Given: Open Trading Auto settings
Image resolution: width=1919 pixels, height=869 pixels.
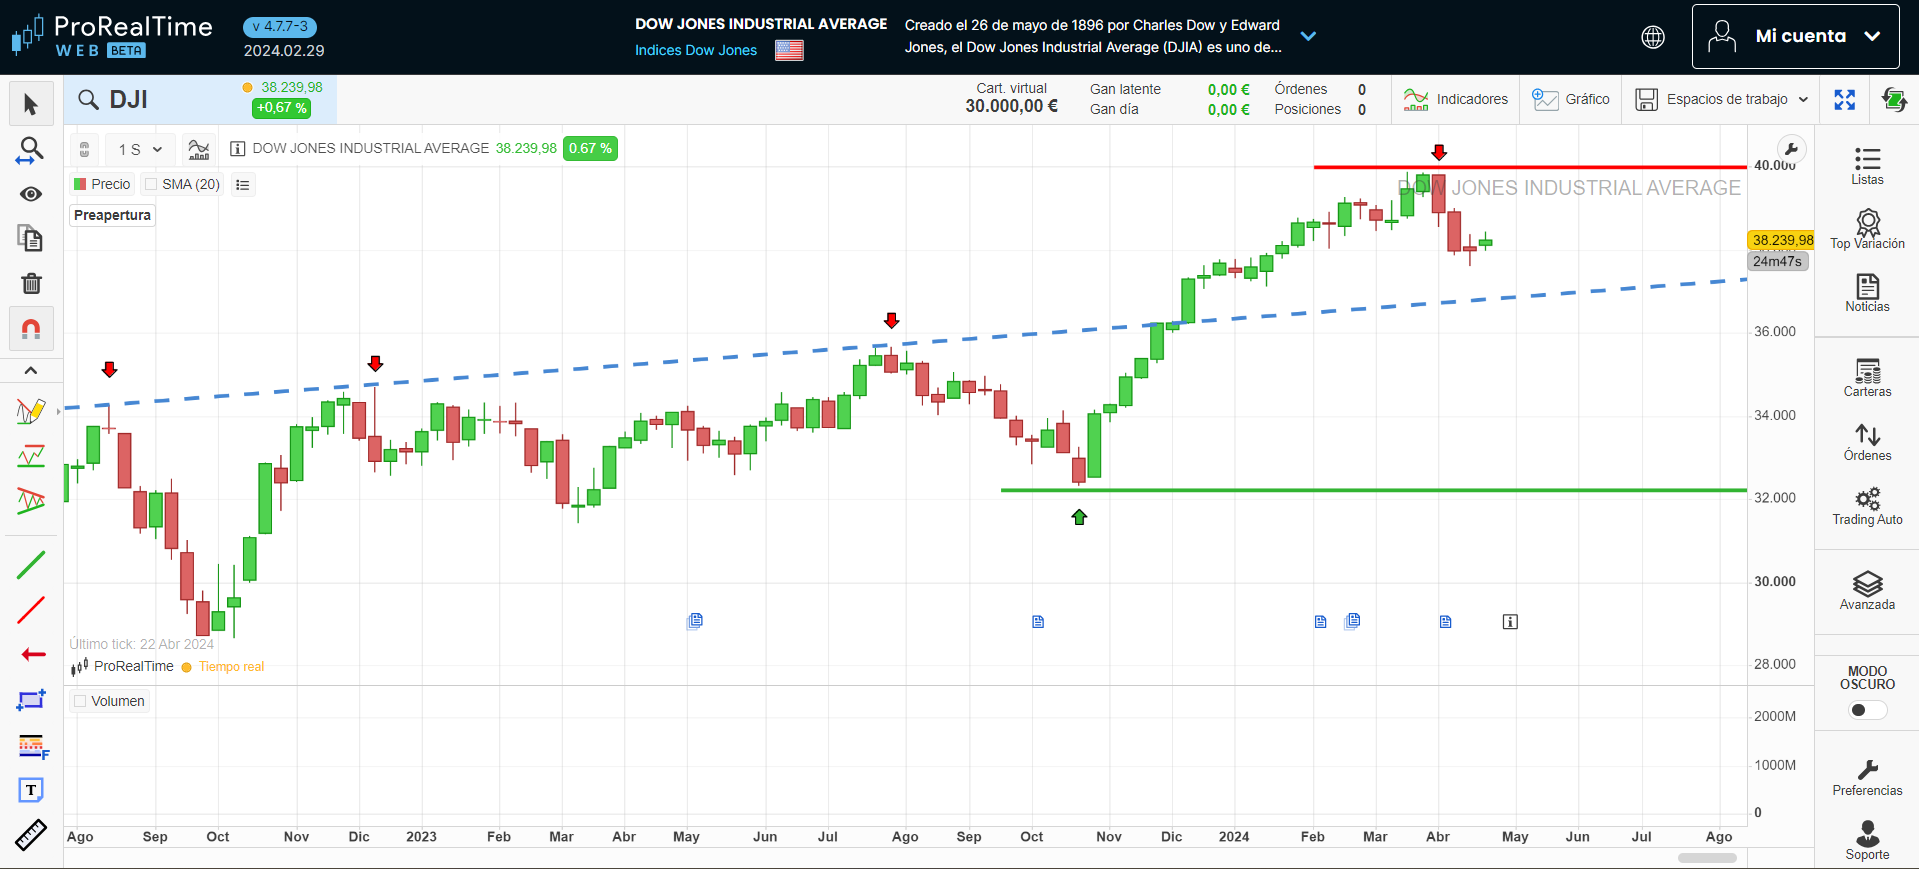Looking at the screenshot, I should tap(1867, 506).
